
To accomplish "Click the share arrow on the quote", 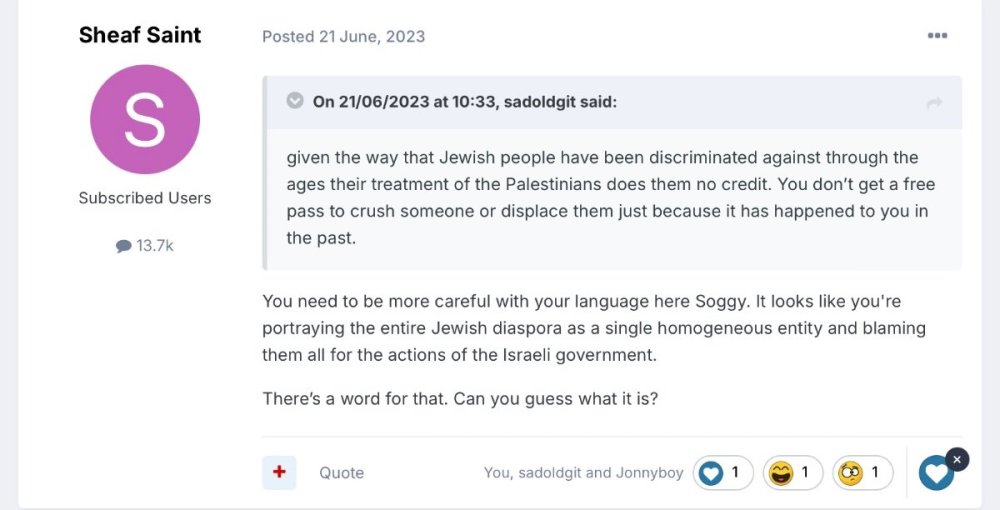I will 934,102.
